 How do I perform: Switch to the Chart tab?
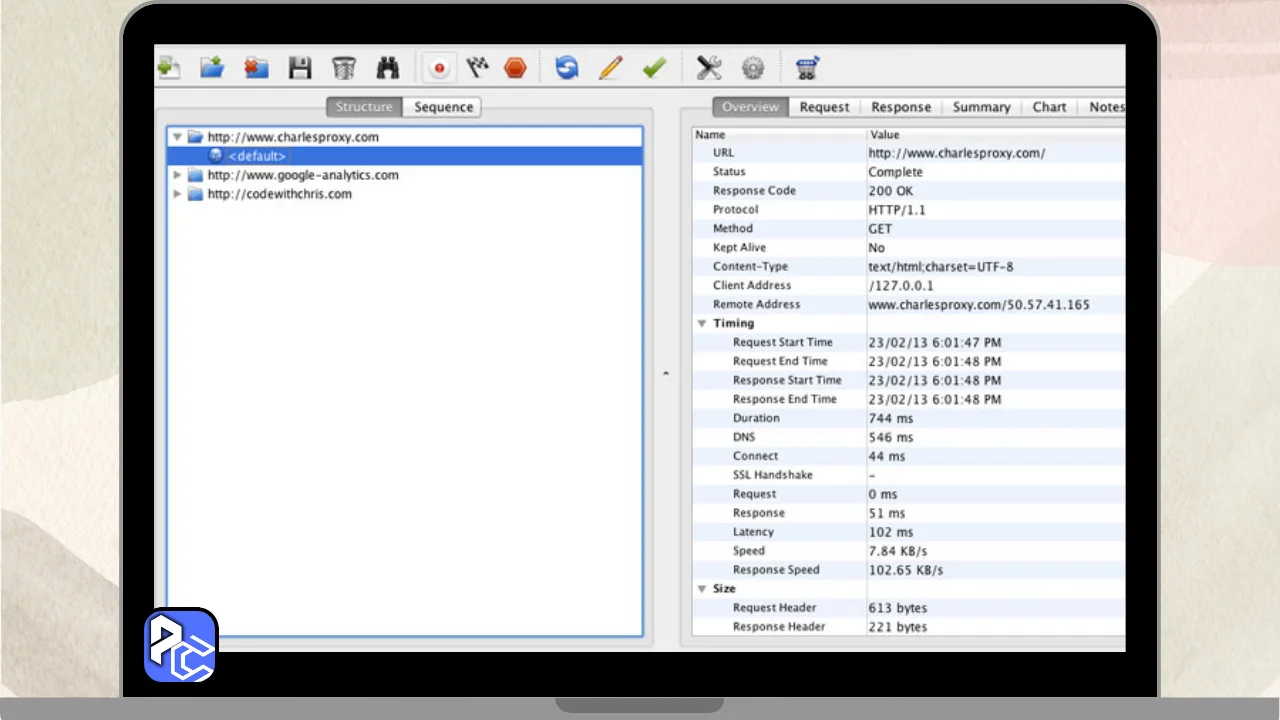tap(1049, 107)
